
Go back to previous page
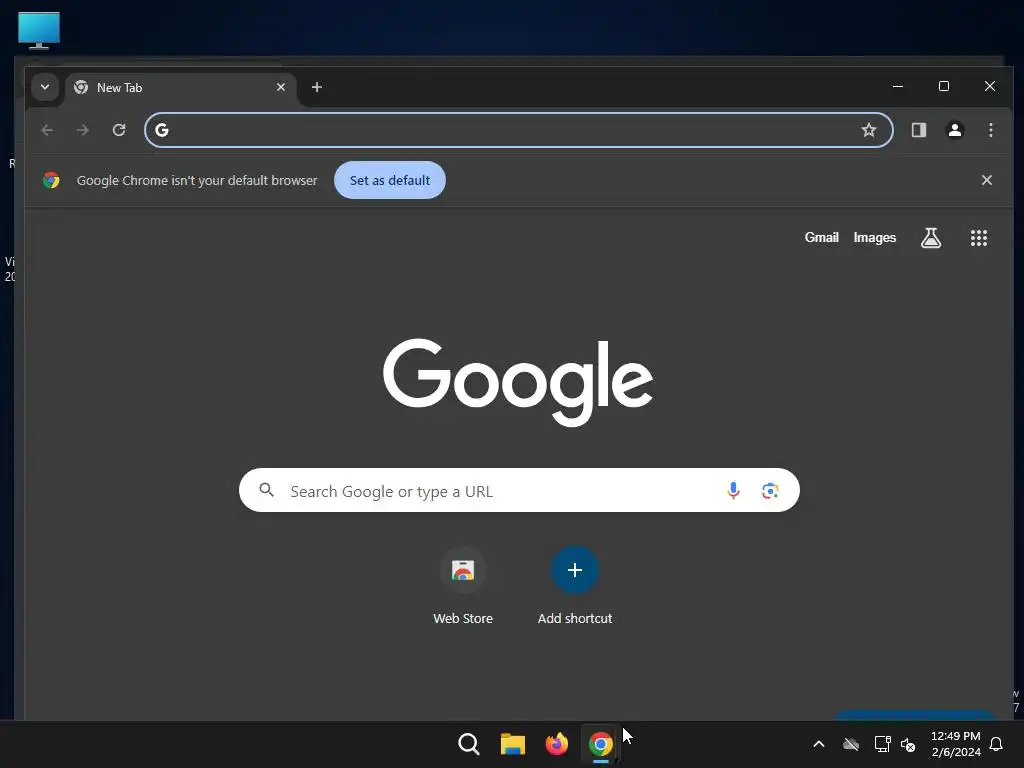pyautogui.click(x=47, y=130)
